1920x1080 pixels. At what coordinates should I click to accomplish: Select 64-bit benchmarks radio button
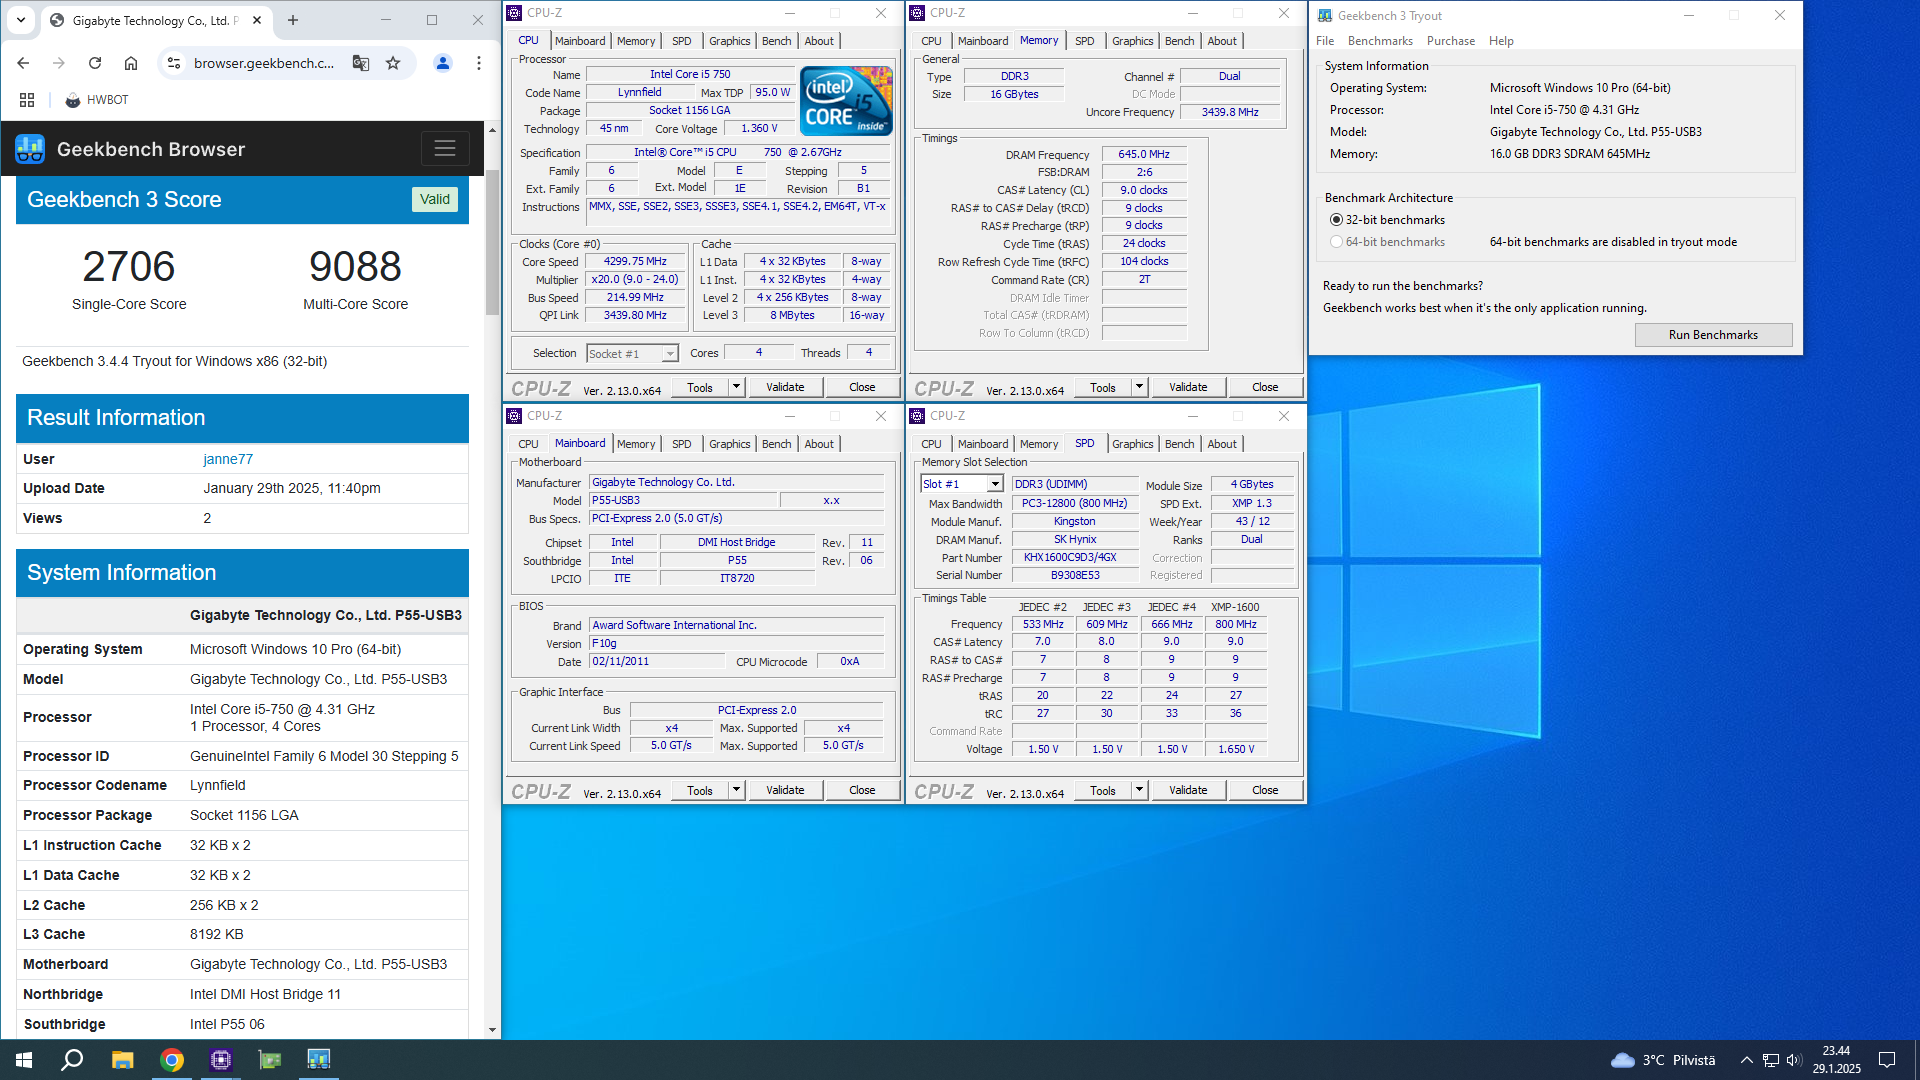click(1336, 242)
